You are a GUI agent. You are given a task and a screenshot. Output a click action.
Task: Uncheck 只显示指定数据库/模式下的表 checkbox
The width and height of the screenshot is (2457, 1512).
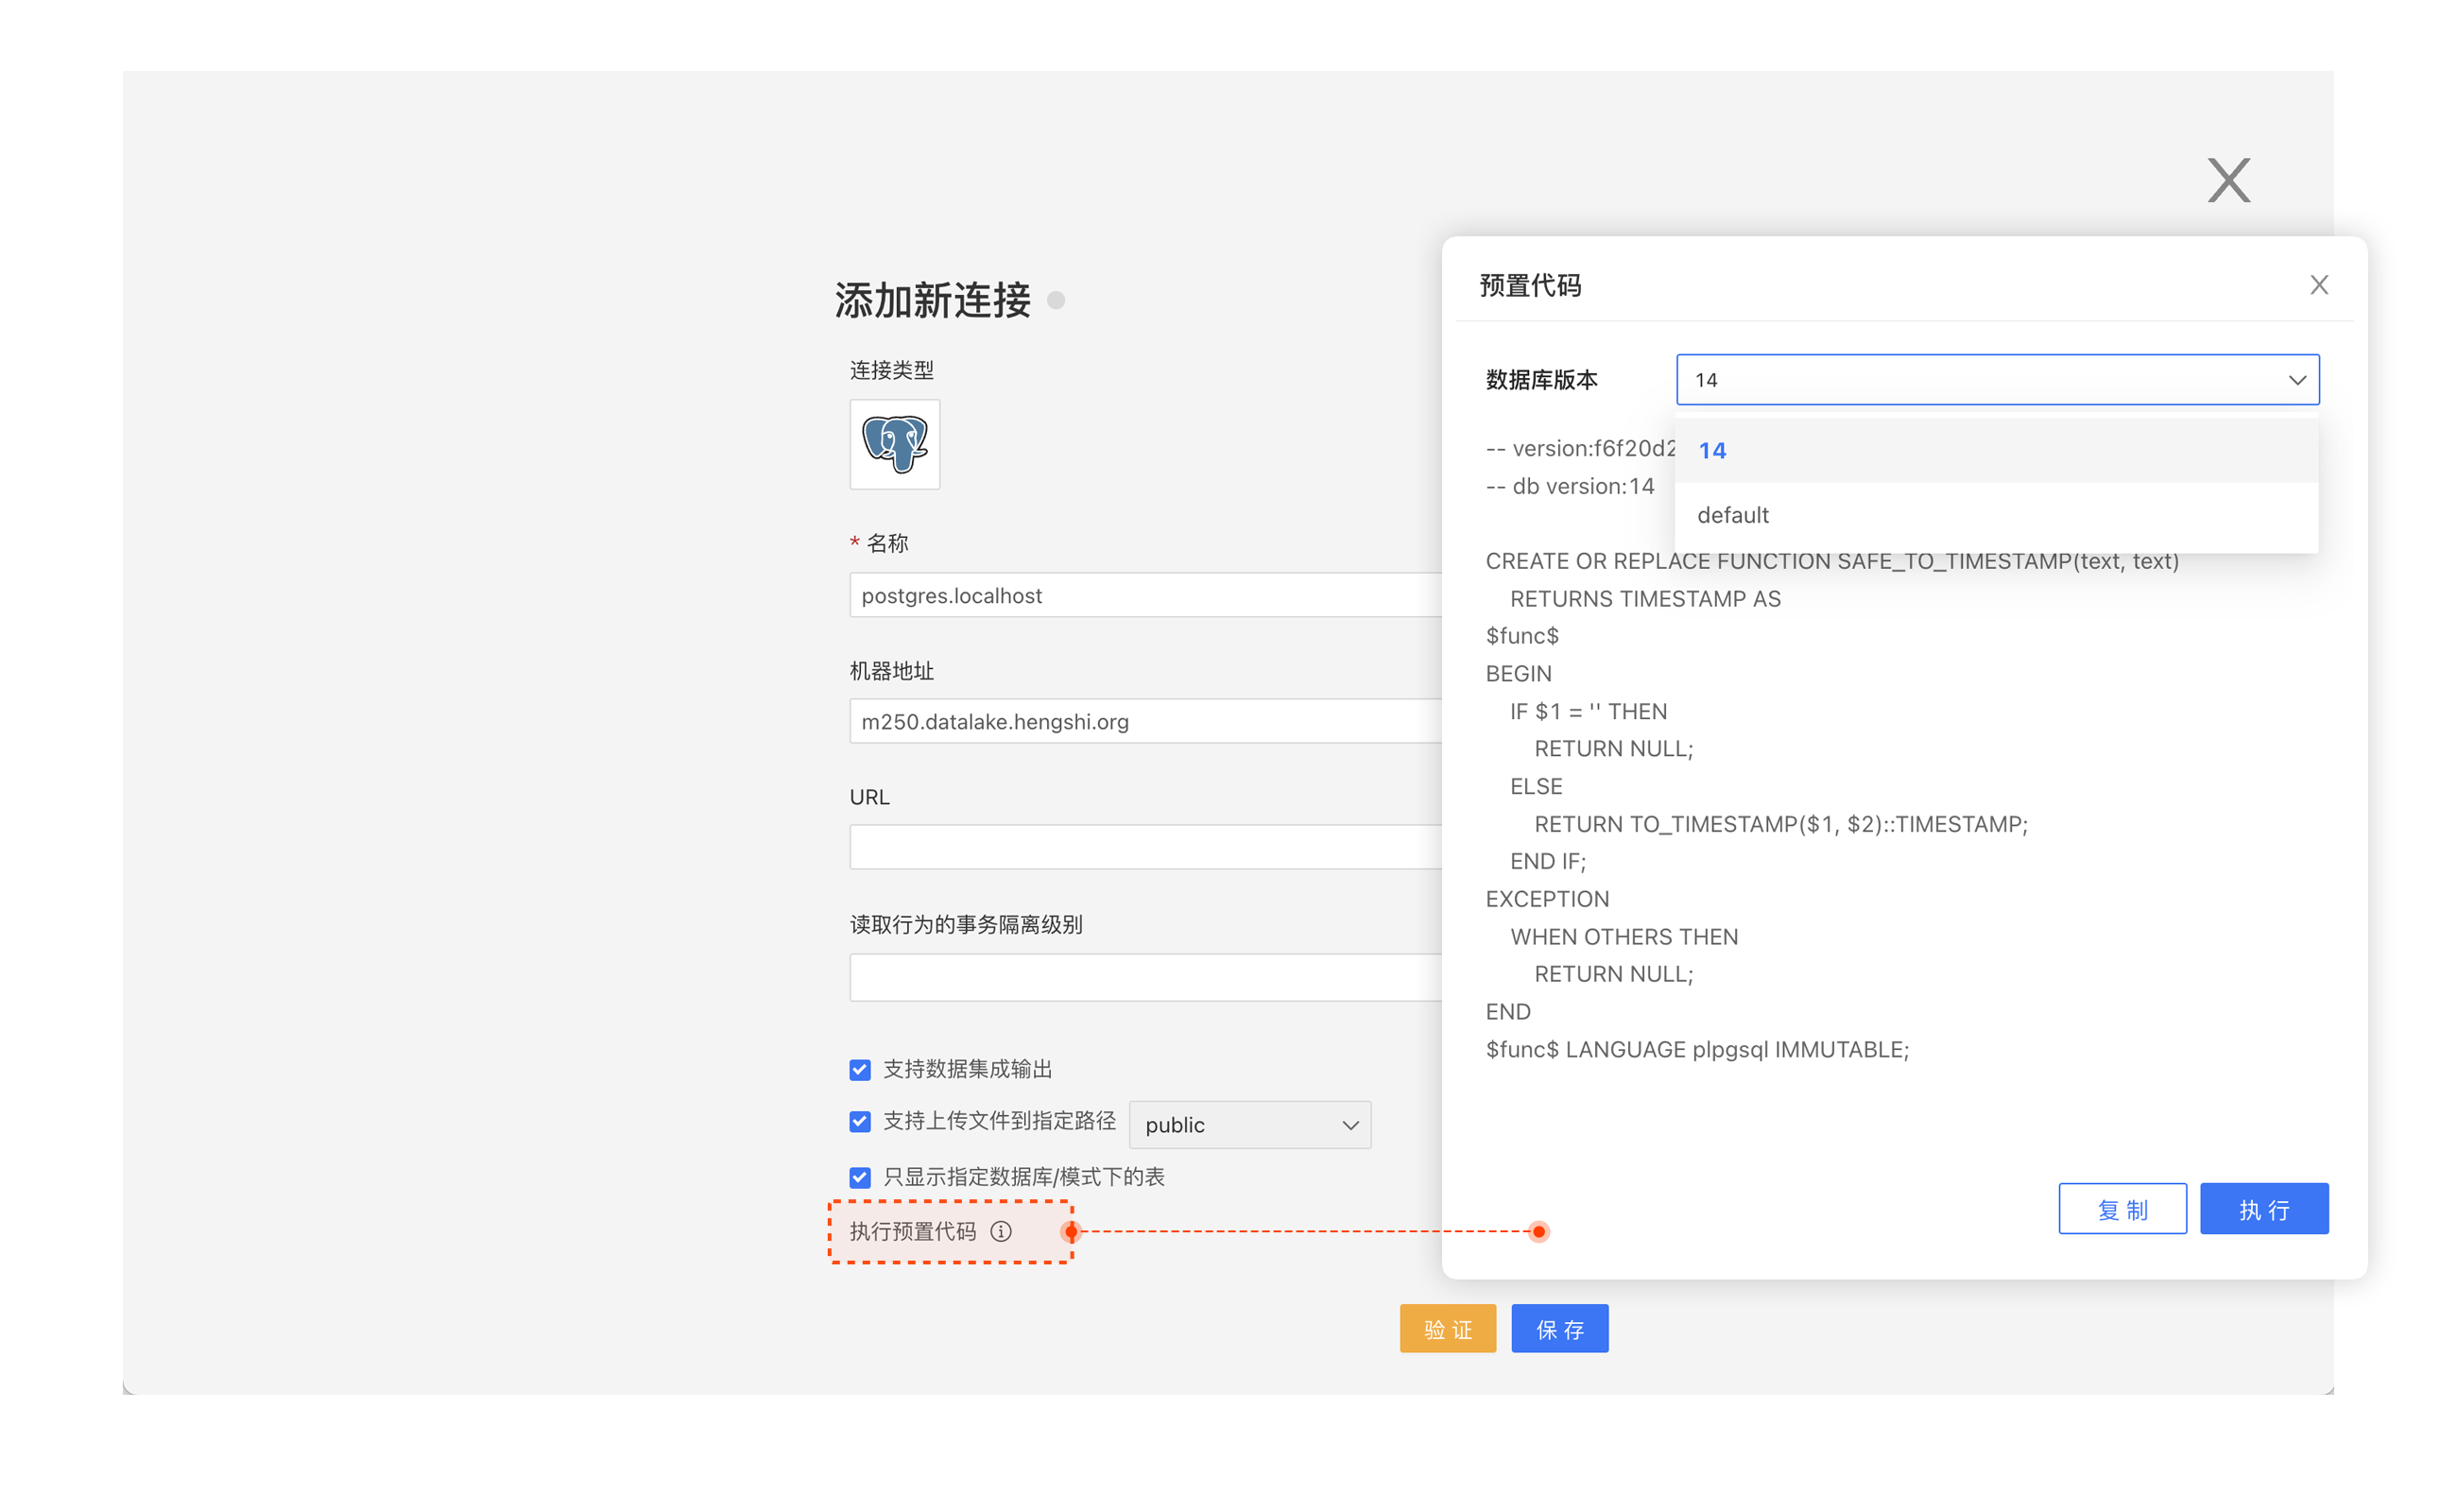[860, 1177]
